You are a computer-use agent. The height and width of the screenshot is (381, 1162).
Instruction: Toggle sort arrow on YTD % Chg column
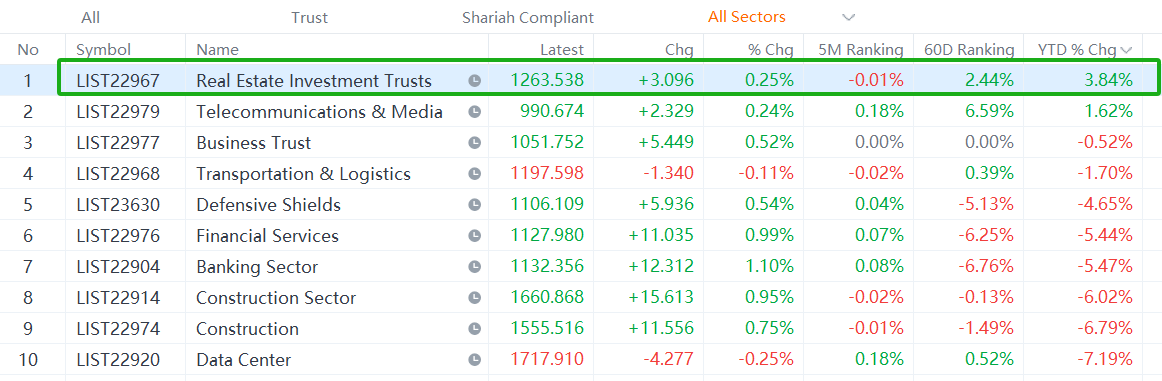pyautogui.click(x=1127, y=50)
